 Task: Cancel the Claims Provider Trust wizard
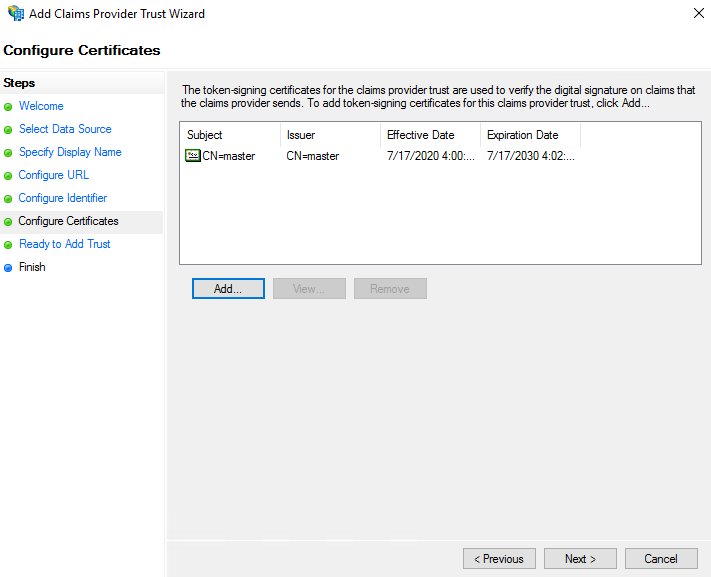pyautogui.click(x=661, y=559)
